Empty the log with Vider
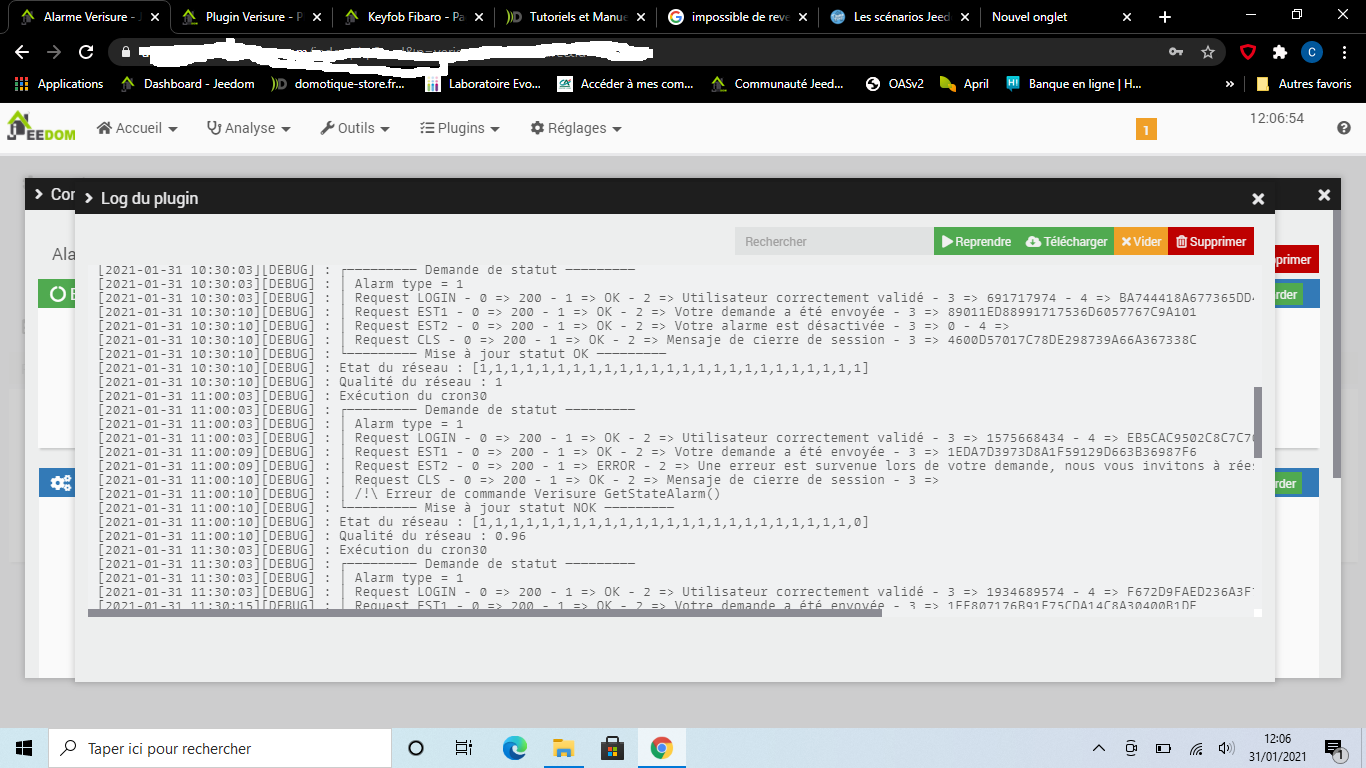The height and width of the screenshot is (768, 1366). (x=1141, y=241)
